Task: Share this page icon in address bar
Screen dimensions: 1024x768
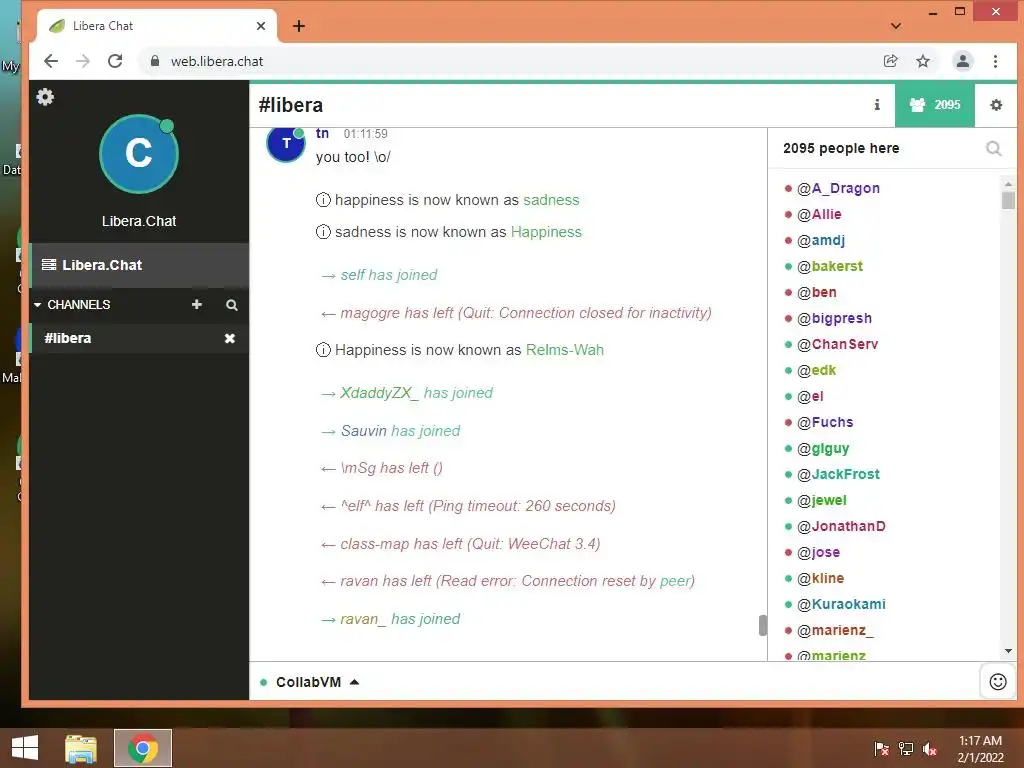Action: [890, 61]
